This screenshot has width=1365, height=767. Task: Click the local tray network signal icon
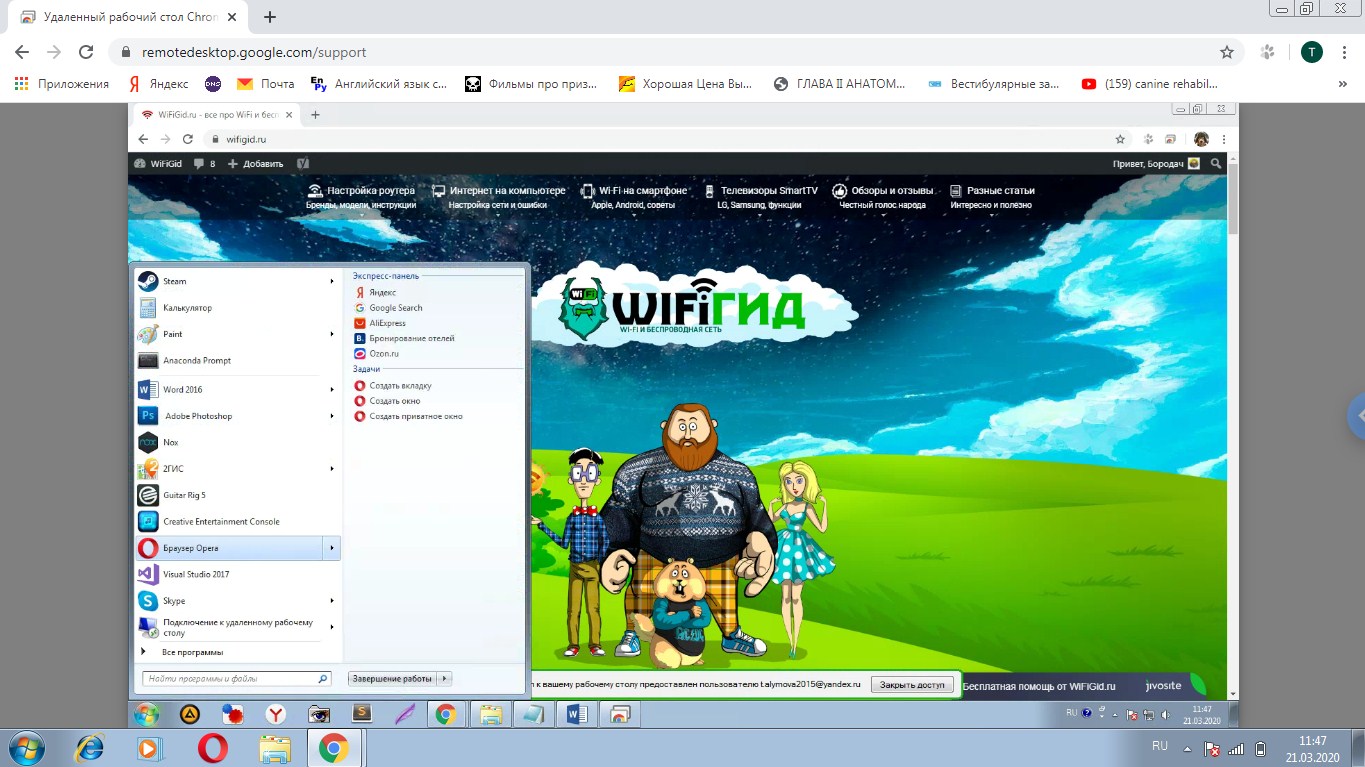pos(1236,748)
